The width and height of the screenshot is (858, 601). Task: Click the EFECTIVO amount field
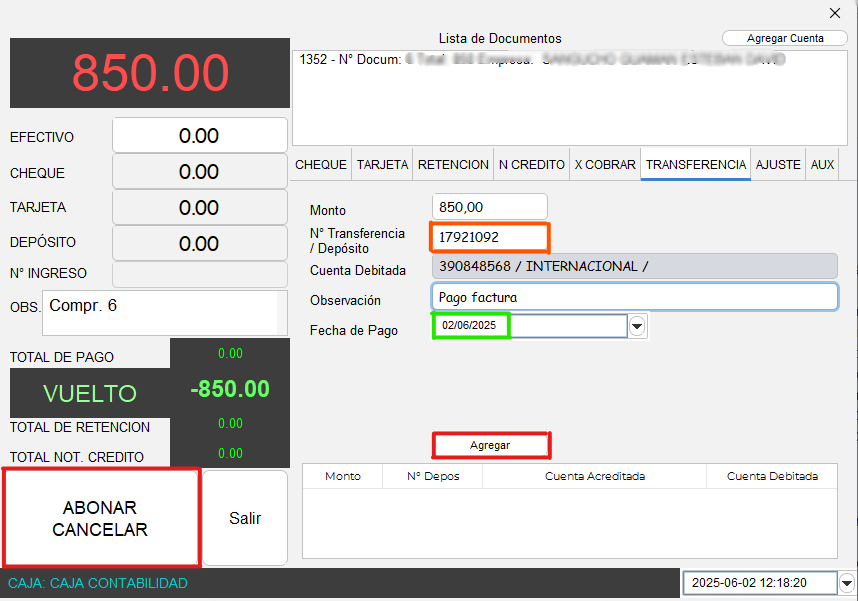199,136
